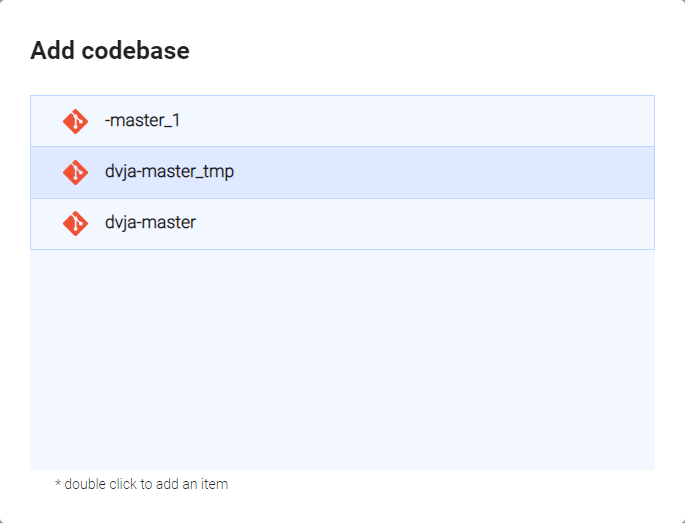Pick the repository icon on the selected row
Image resolution: width=685 pixels, height=523 pixels.
75,172
